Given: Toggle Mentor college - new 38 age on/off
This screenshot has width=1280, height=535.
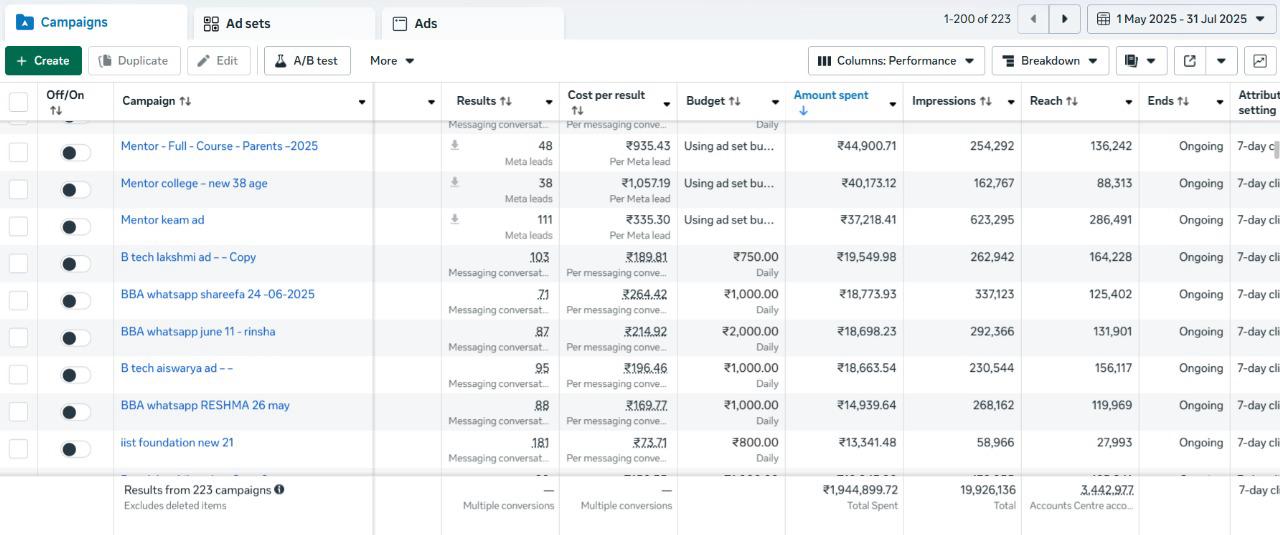Looking at the screenshot, I should coord(75,190).
